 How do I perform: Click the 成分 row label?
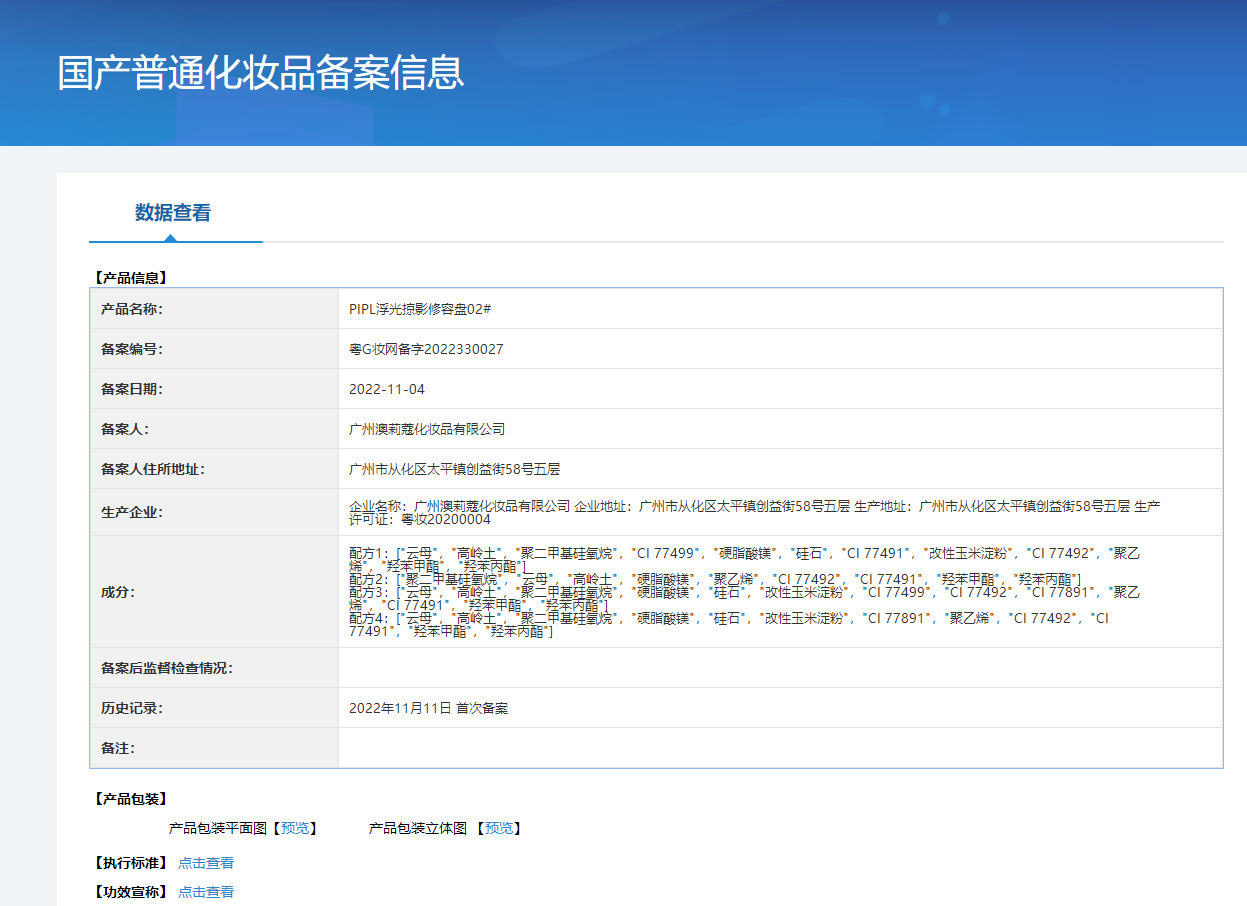point(118,592)
